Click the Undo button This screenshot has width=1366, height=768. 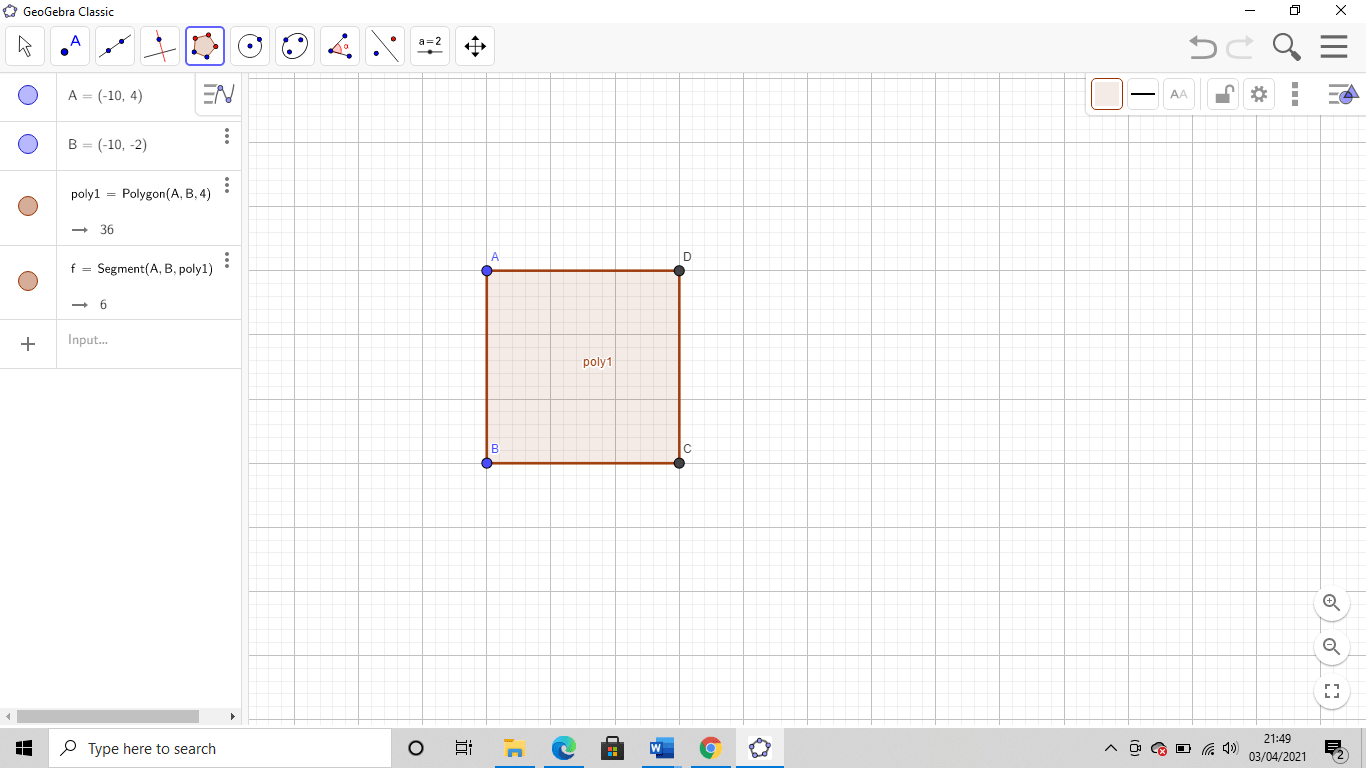(x=1203, y=46)
